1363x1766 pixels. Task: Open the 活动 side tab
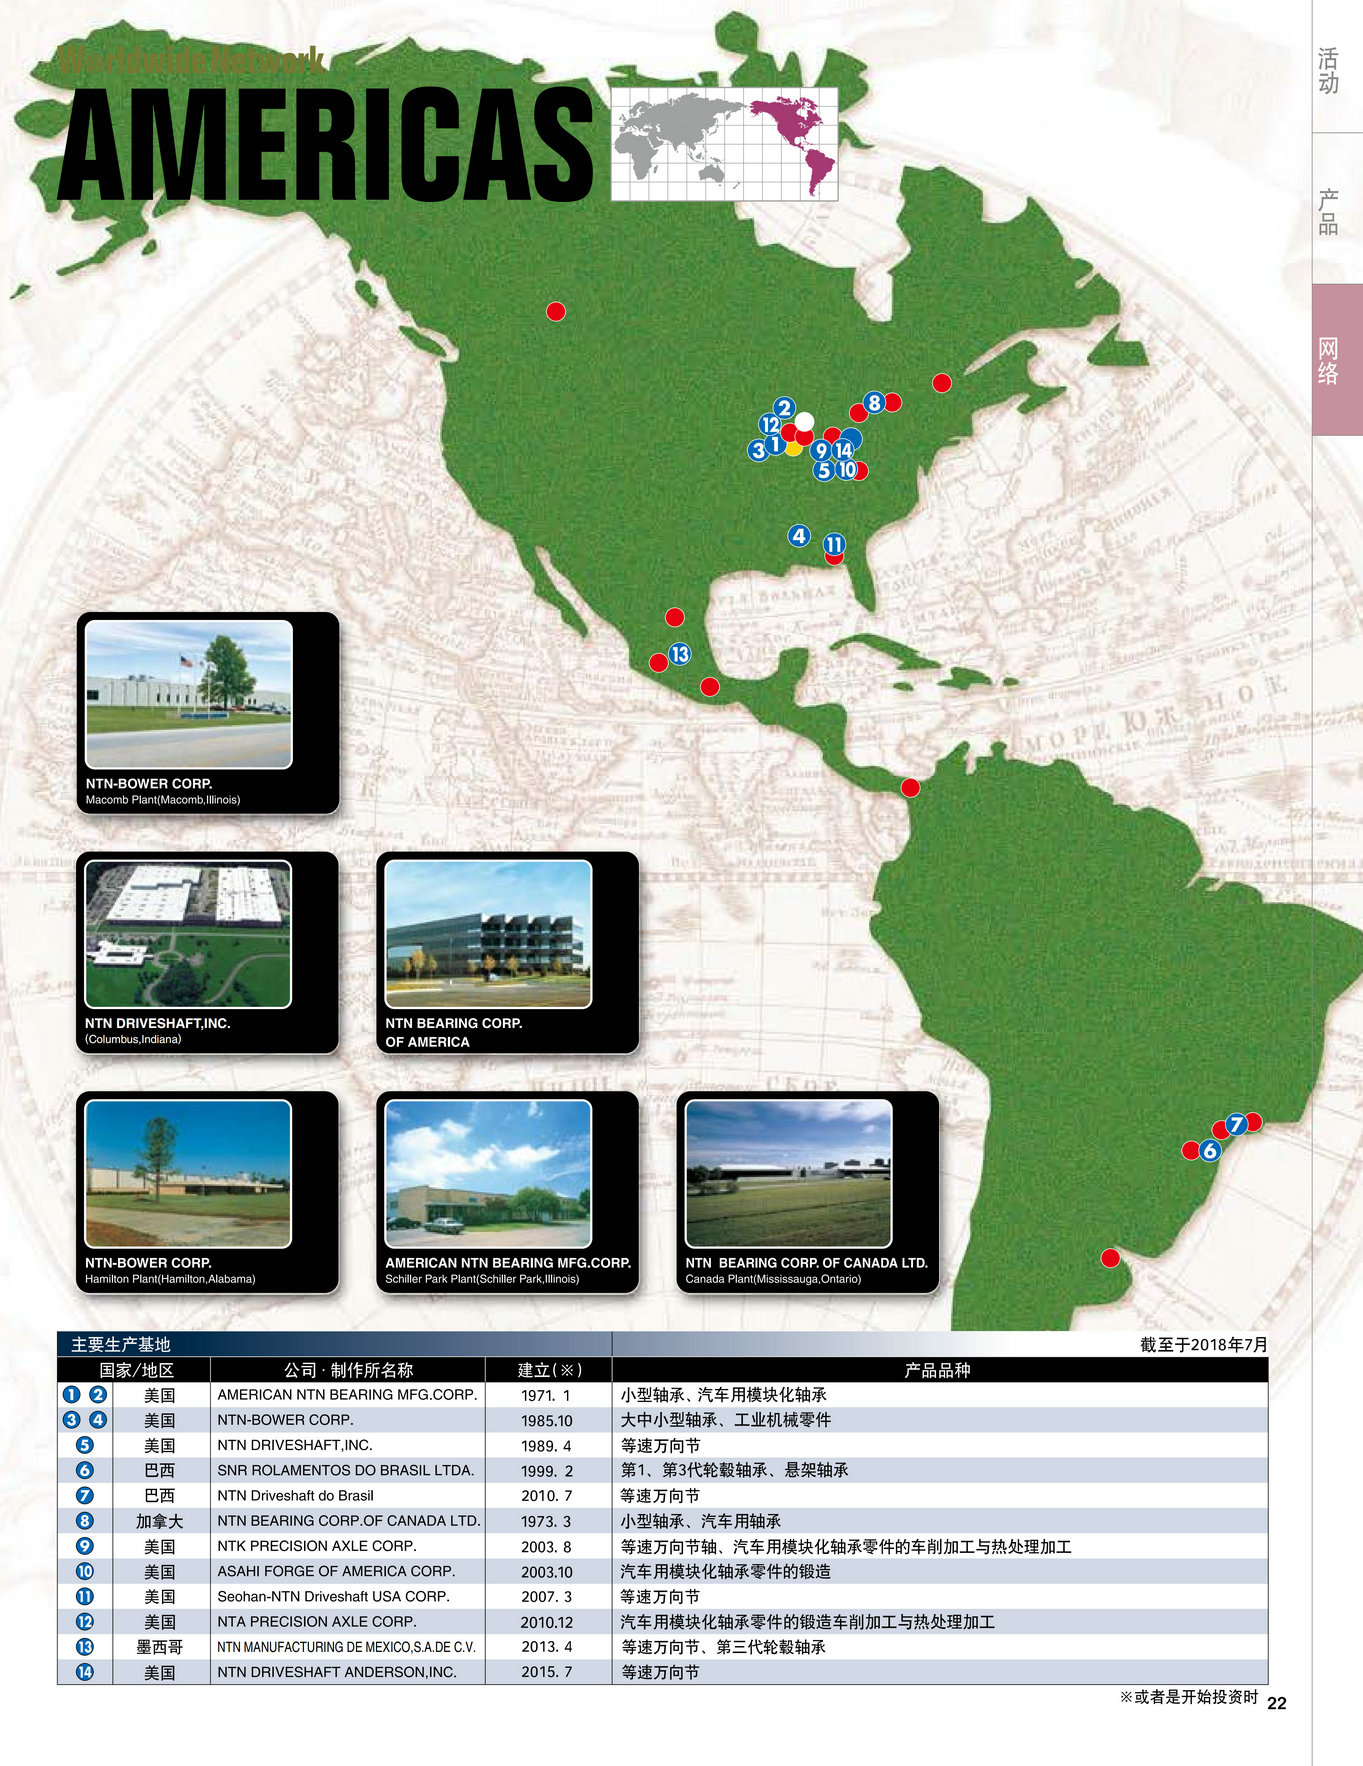1328,71
